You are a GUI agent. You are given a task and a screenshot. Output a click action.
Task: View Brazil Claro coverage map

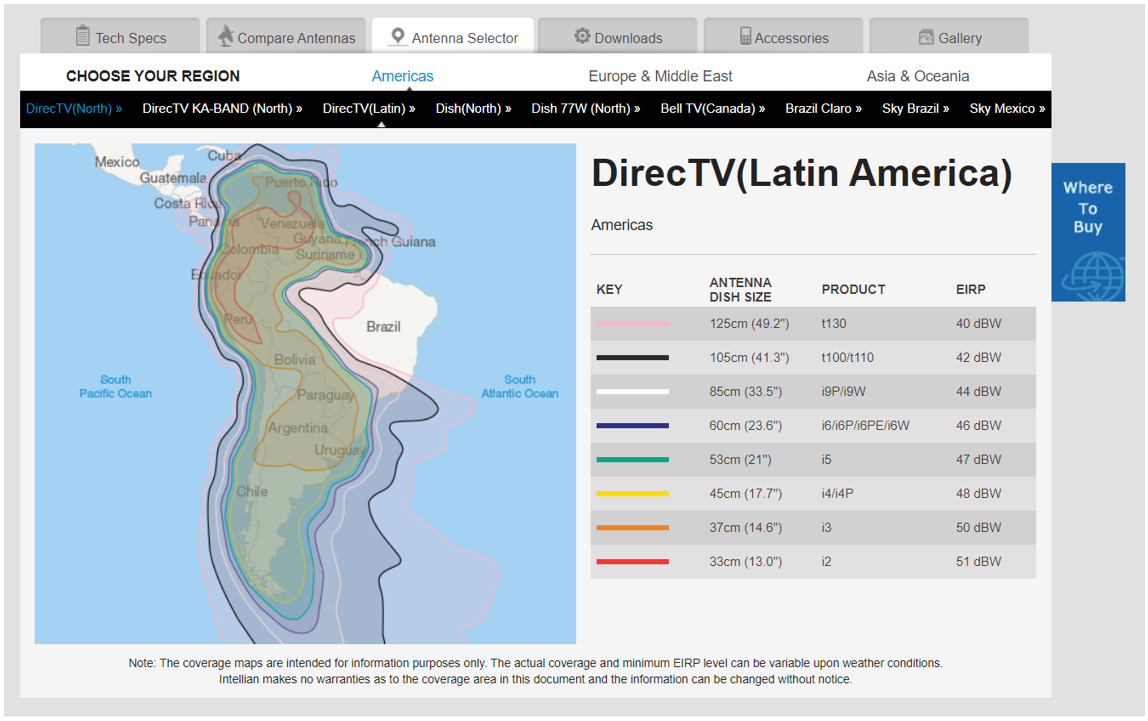point(824,108)
